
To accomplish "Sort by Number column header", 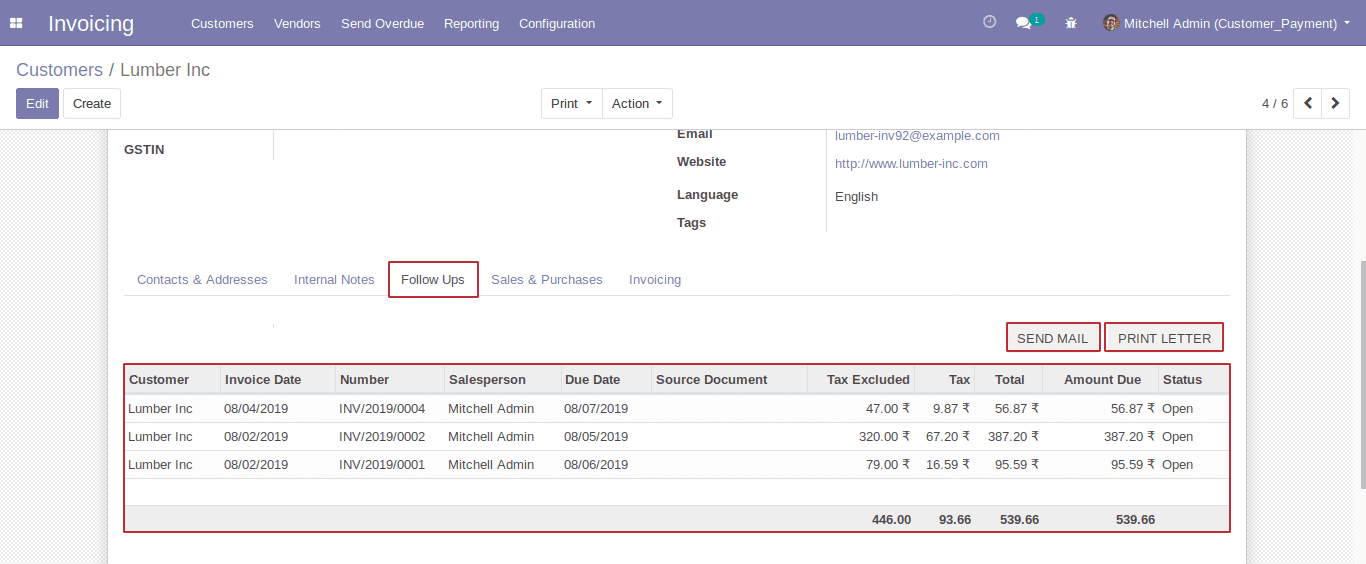I will [390, 380].
